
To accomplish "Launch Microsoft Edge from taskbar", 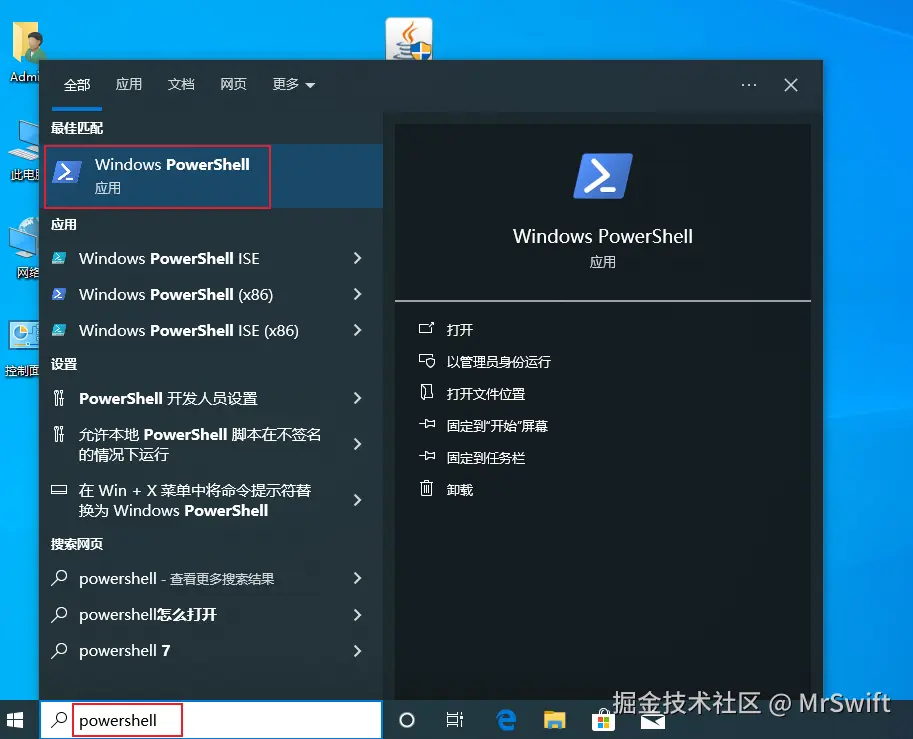I will pyautogui.click(x=506, y=720).
